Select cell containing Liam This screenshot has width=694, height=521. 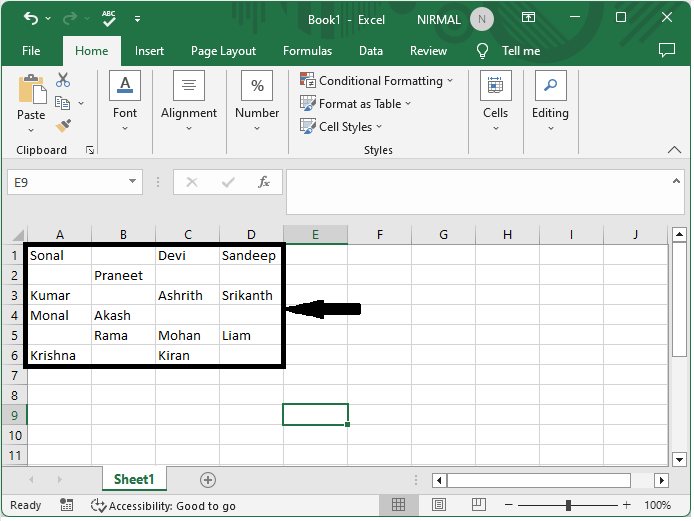pyautogui.click(x=251, y=336)
